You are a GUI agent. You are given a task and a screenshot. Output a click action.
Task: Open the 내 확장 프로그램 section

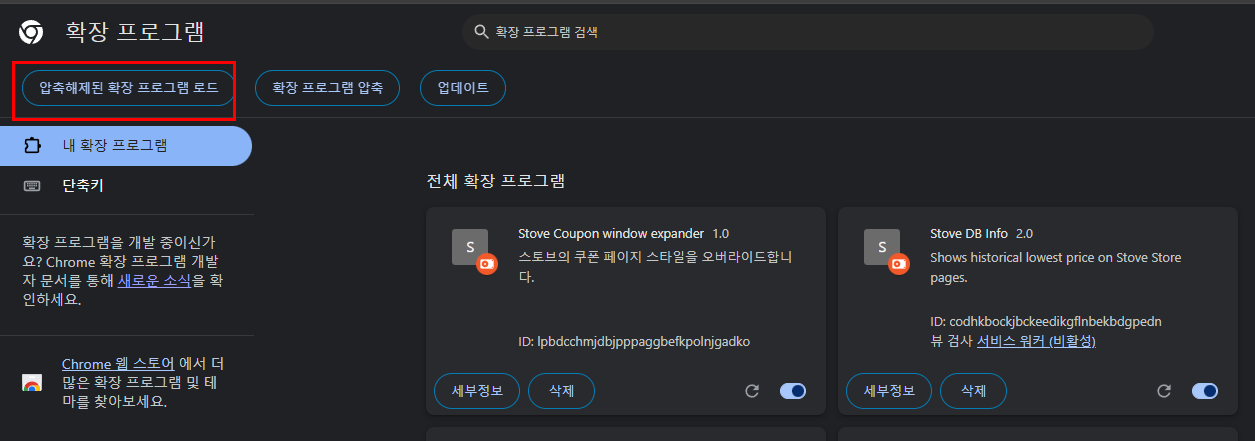click(126, 145)
